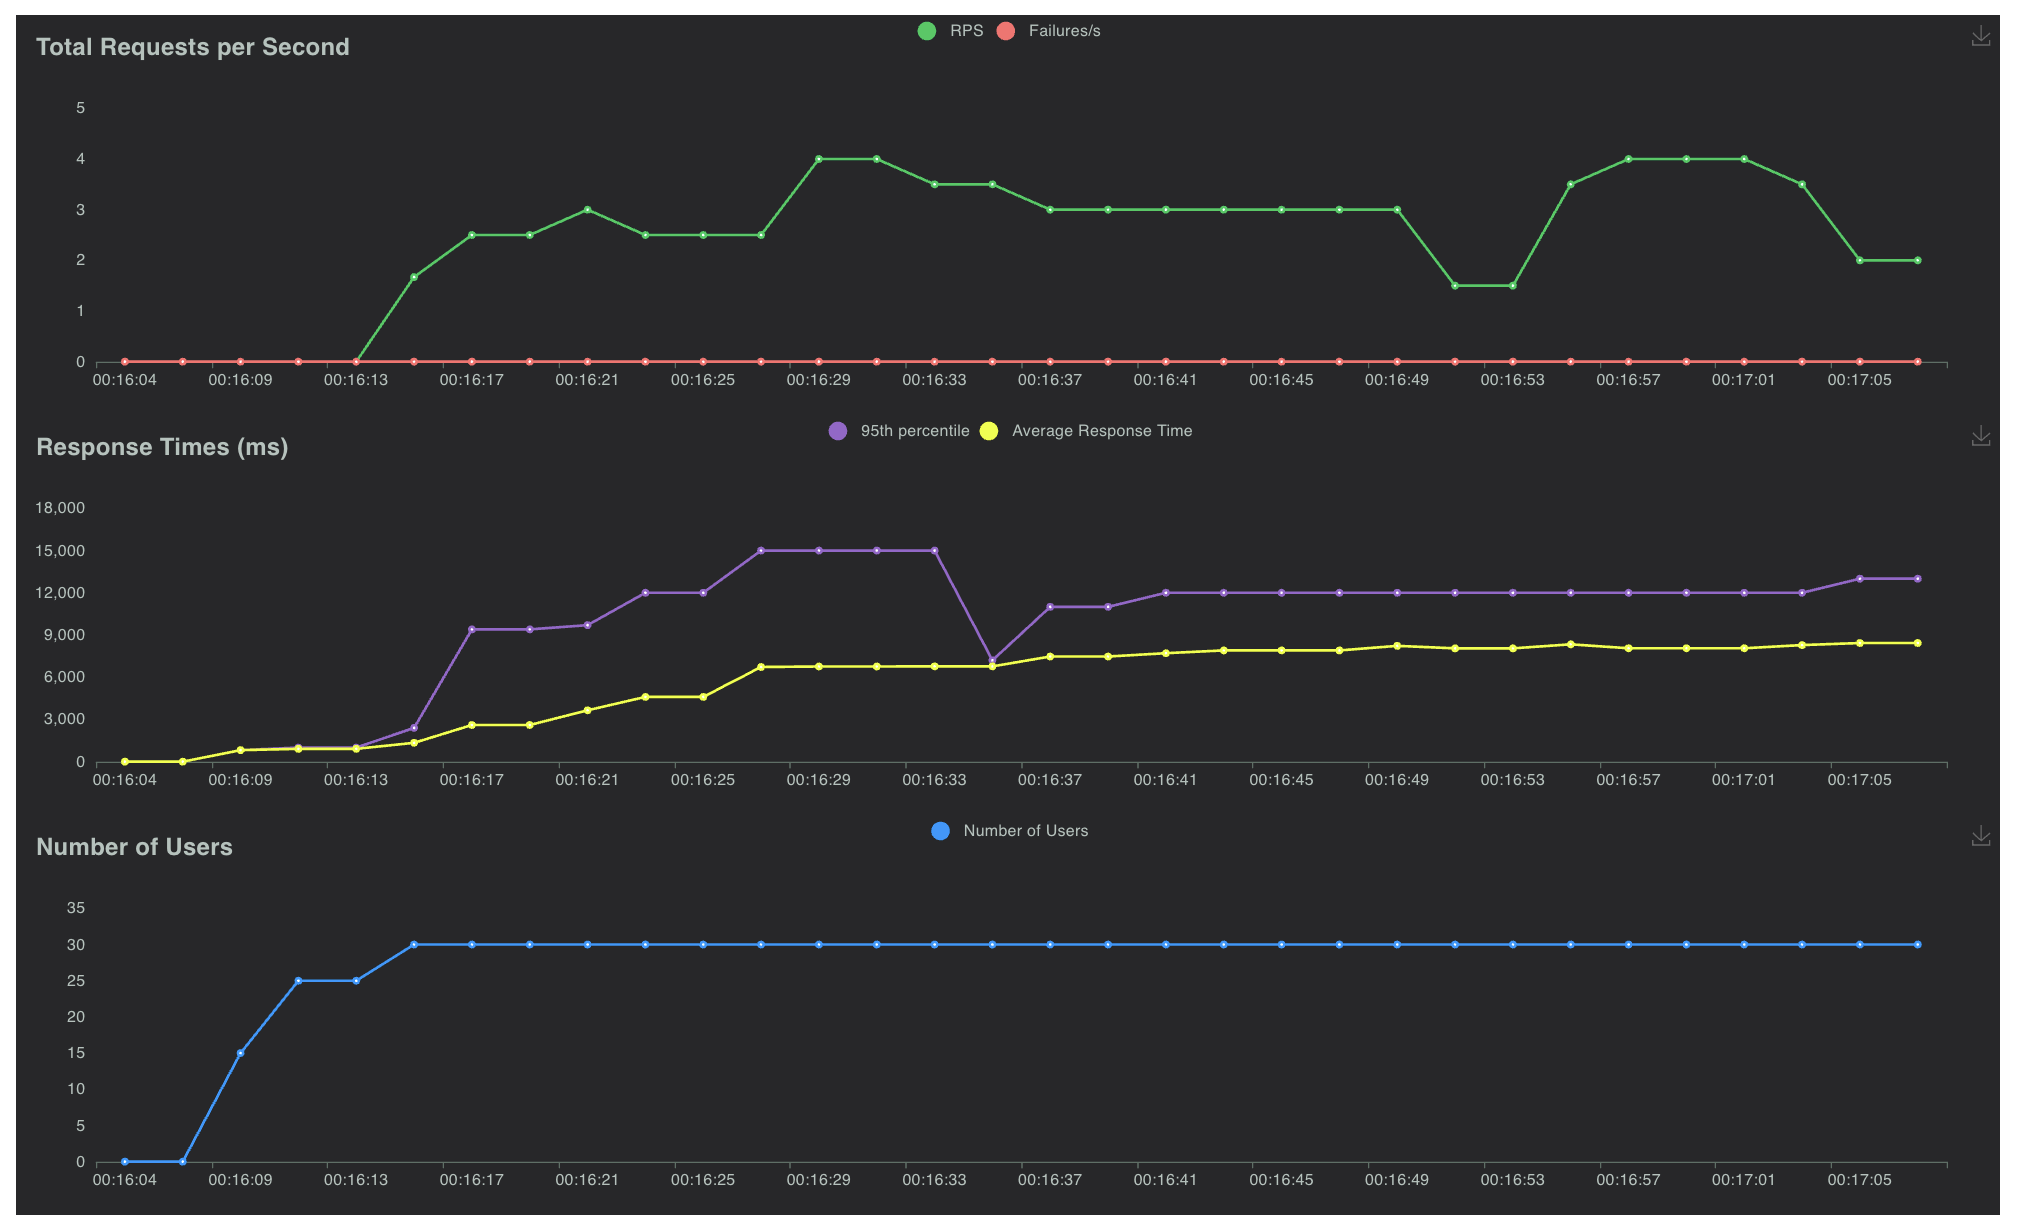Click the green RPS legend color dot

[927, 31]
